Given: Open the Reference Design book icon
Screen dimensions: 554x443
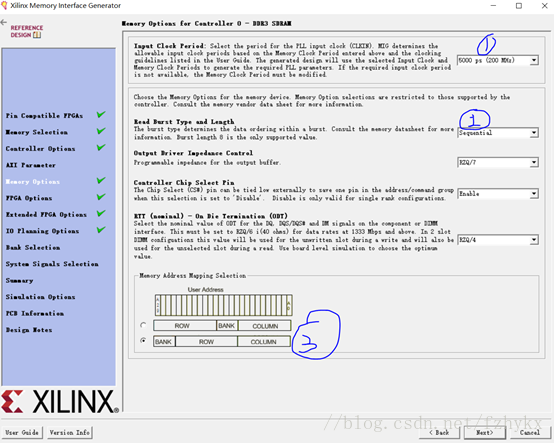Looking at the screenshot, I should [x=37, y=35].
